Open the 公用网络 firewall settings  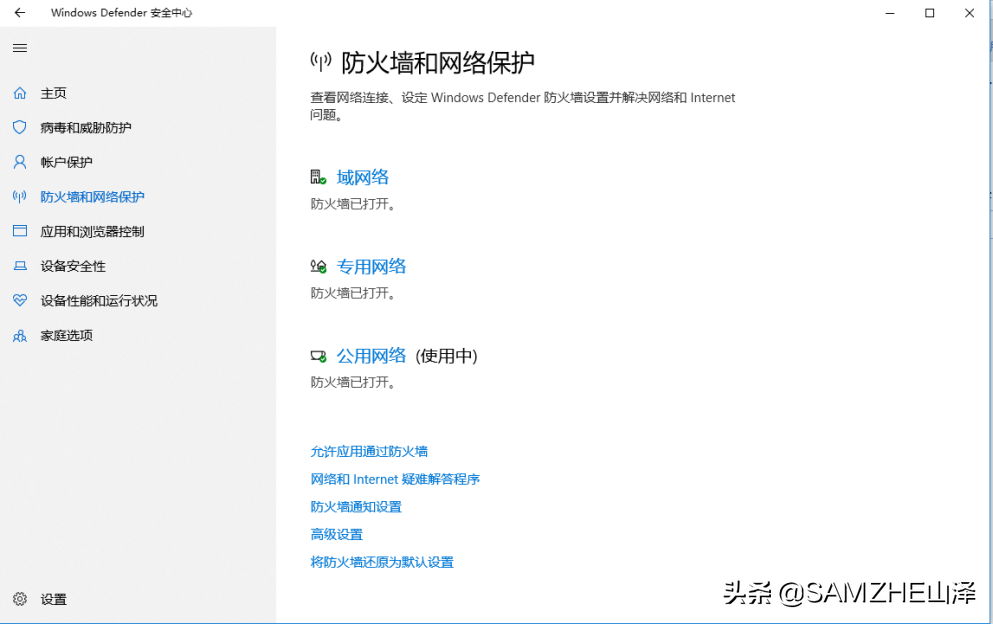pos(371,356)
